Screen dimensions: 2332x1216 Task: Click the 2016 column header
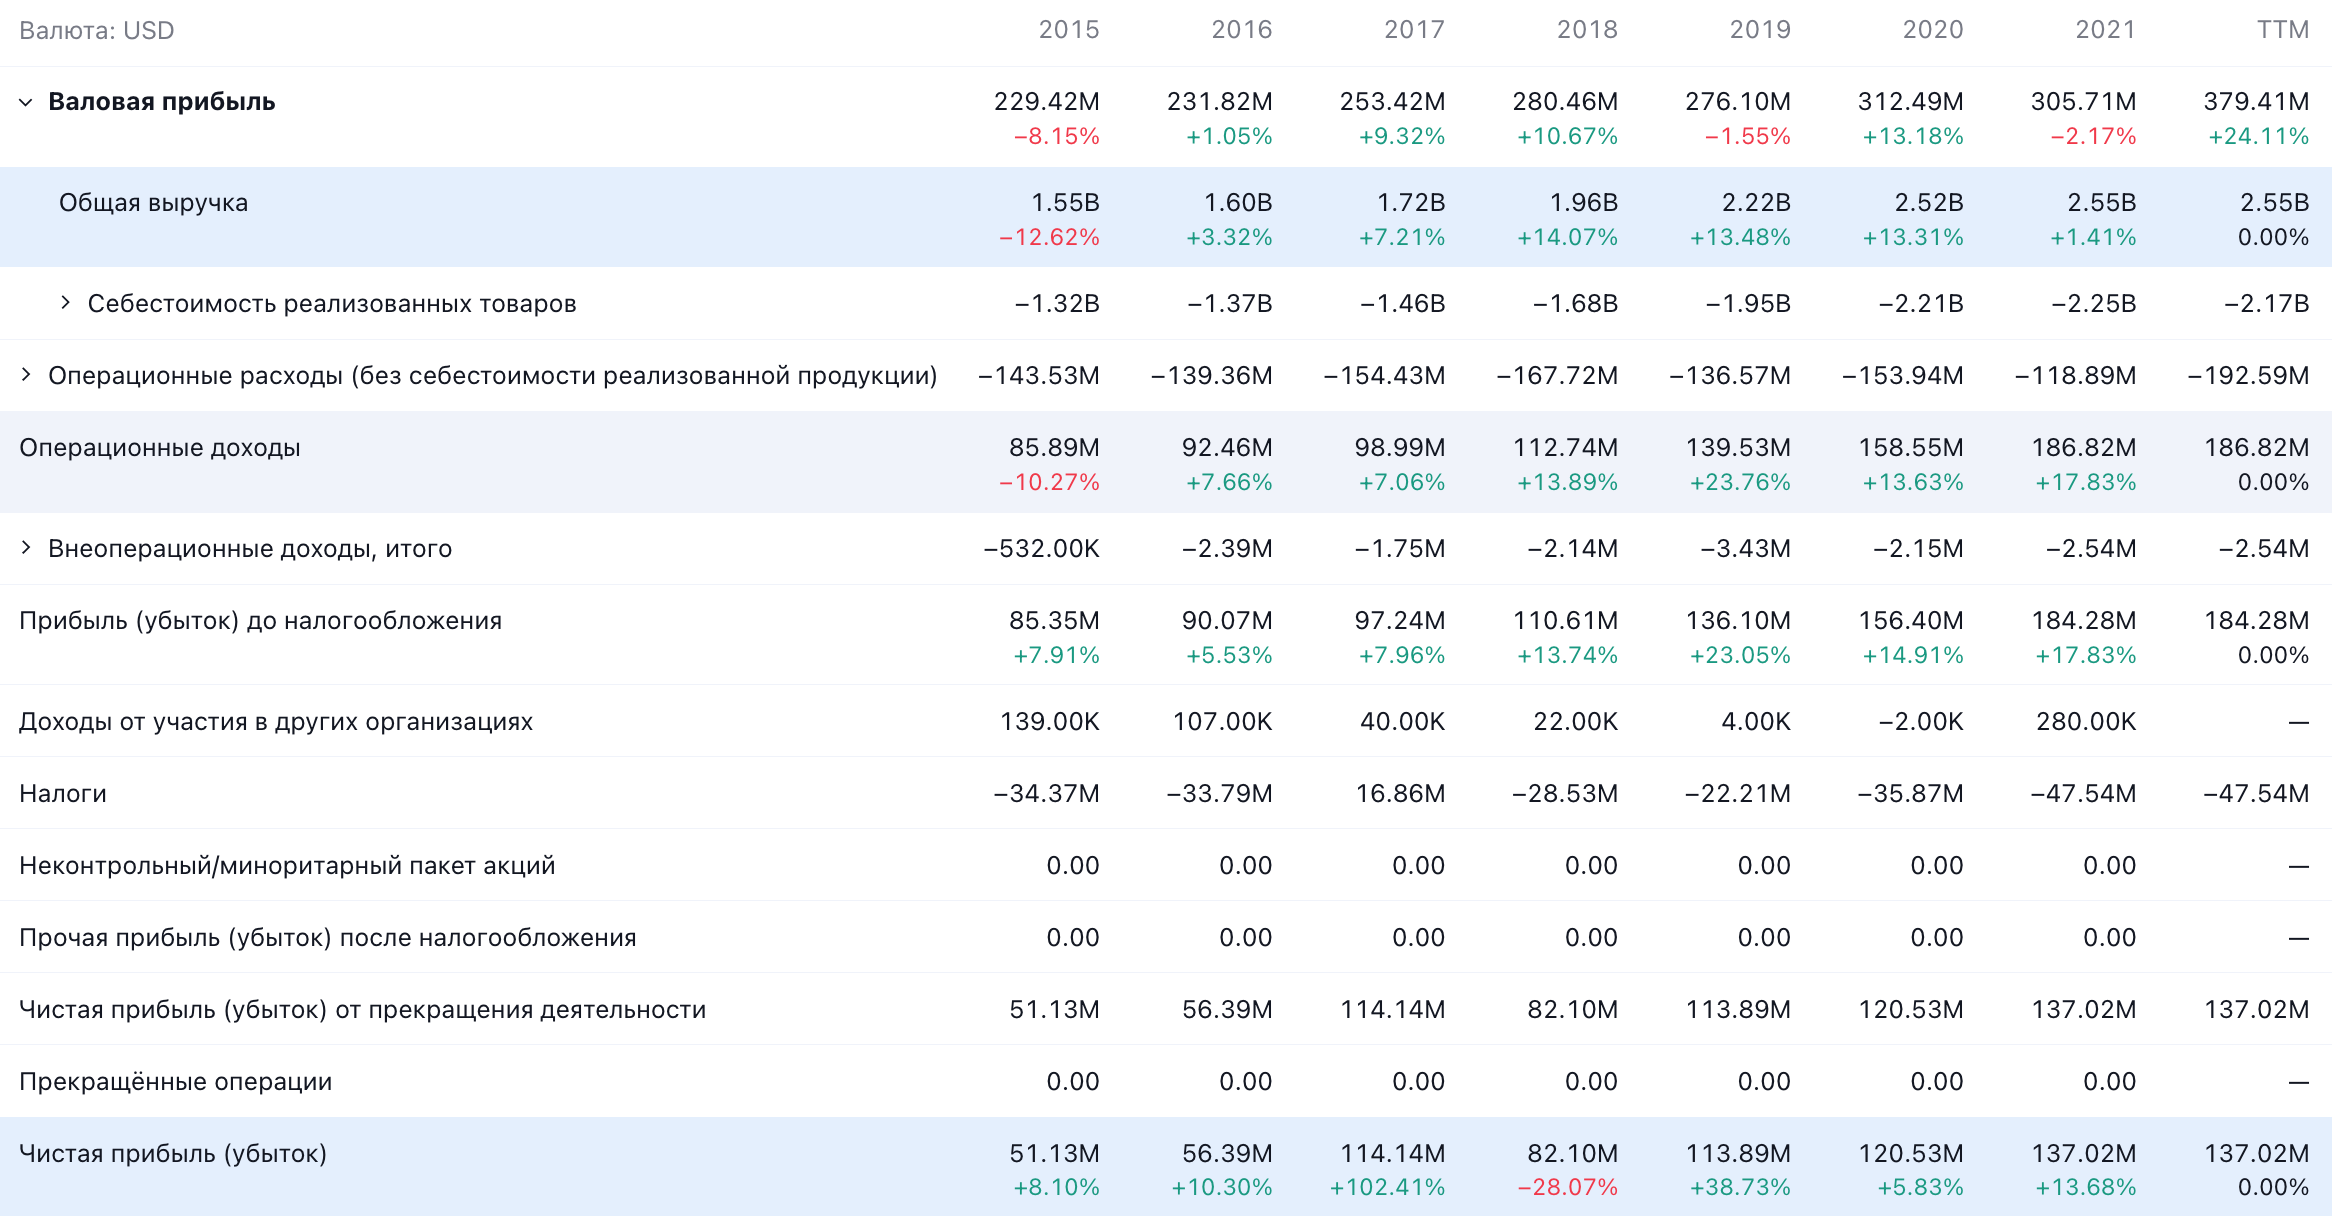coord(1242,30)
